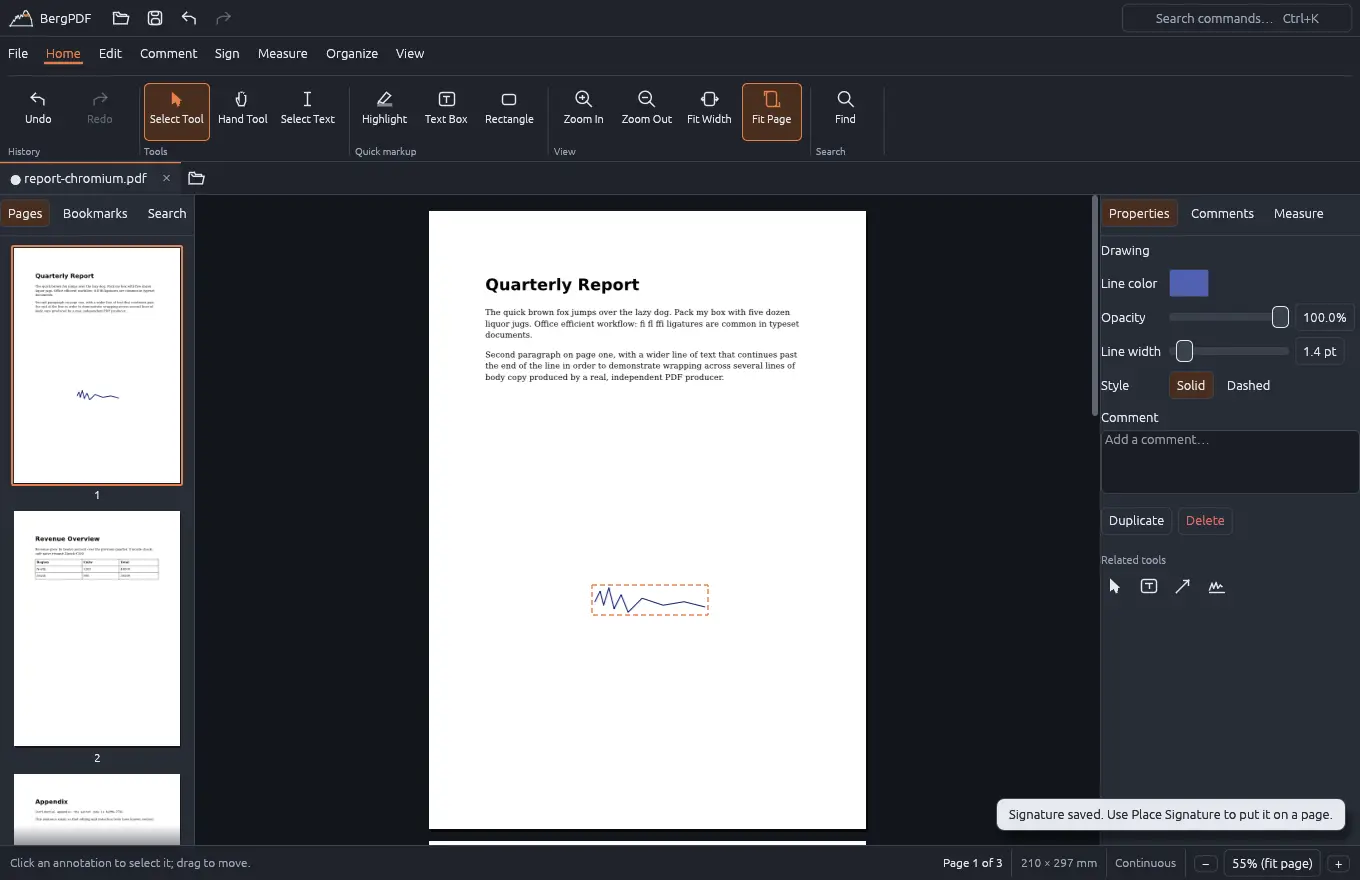Click the text box icon under Related tools

(x=1149, y=587)
